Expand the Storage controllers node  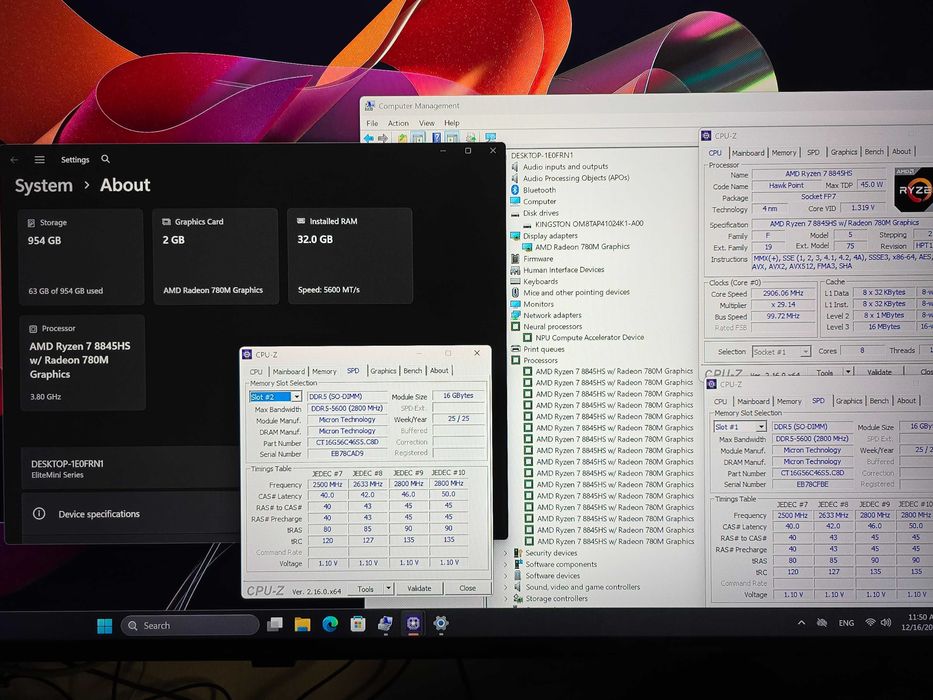pos(506,598)
